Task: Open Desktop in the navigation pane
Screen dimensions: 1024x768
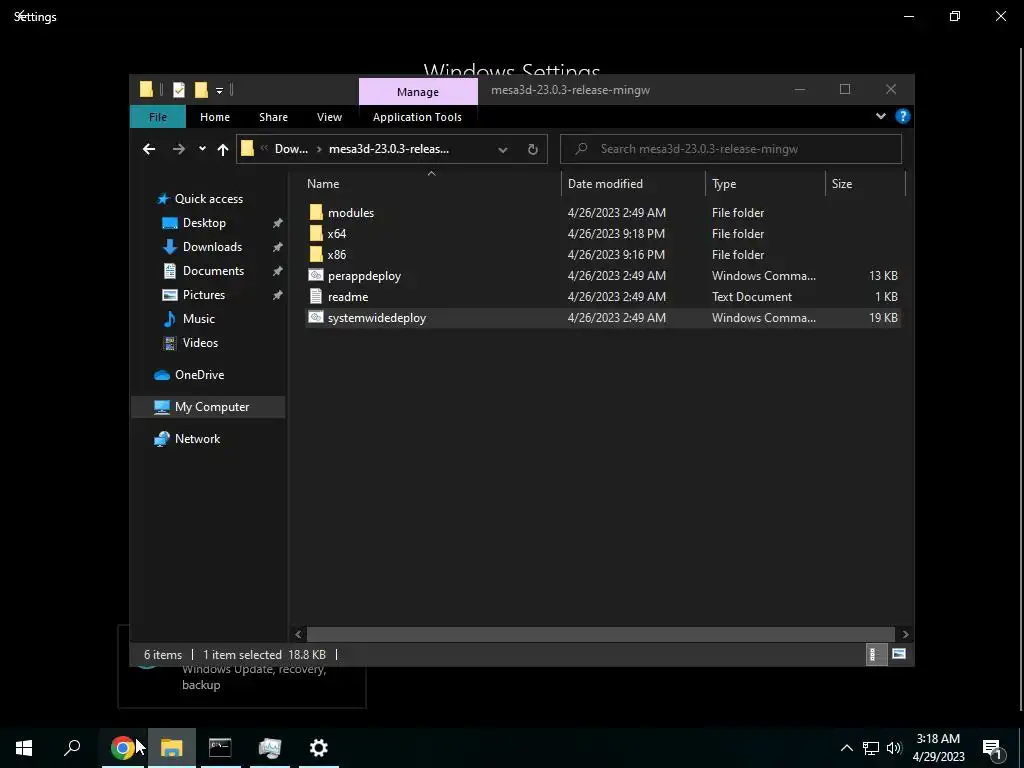Action: 204,223
